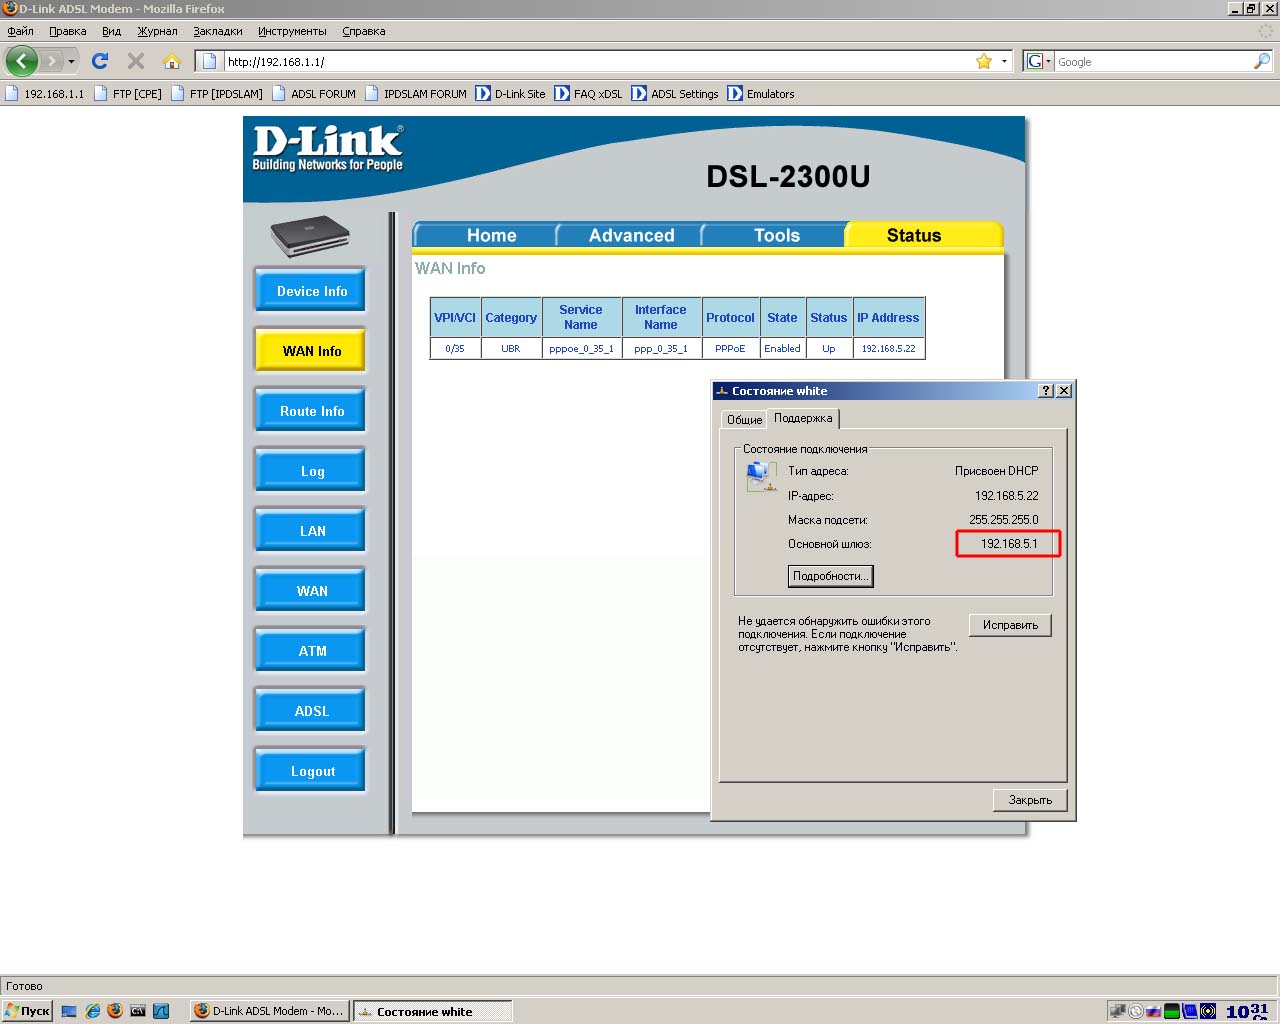Click the Подробности... button
1280x1024 pixels.
(830, 576)
